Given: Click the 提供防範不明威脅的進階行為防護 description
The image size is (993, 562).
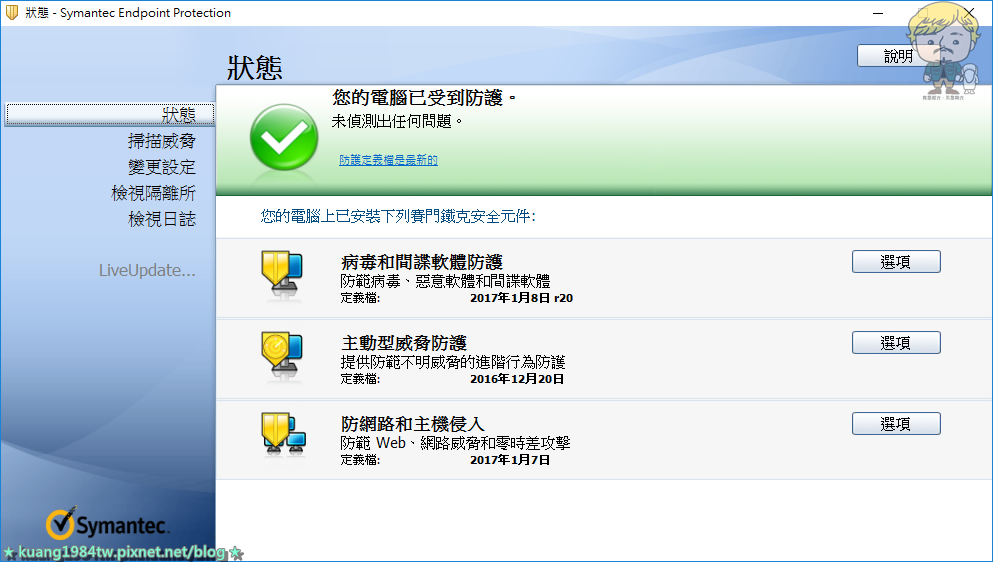Looking at the screenshot, I should coord(453,362).
